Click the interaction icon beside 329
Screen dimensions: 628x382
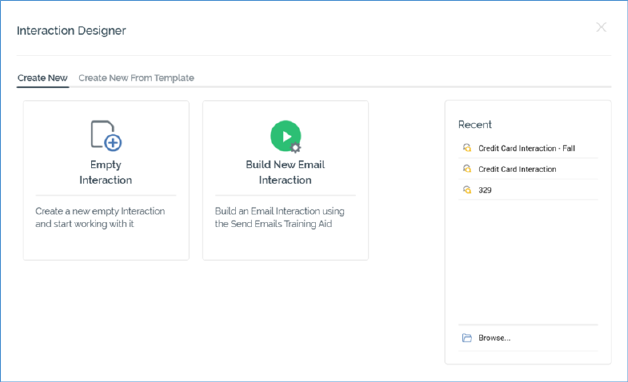(467, 190)
